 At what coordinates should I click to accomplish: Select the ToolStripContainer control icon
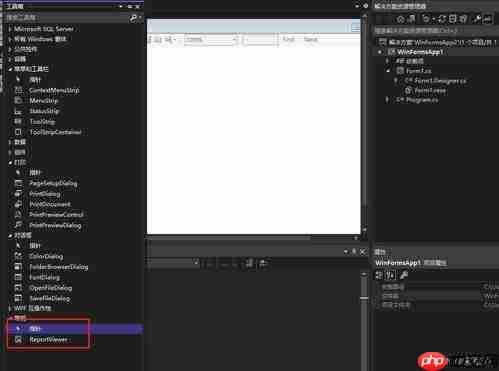click(x=18, y=132)
